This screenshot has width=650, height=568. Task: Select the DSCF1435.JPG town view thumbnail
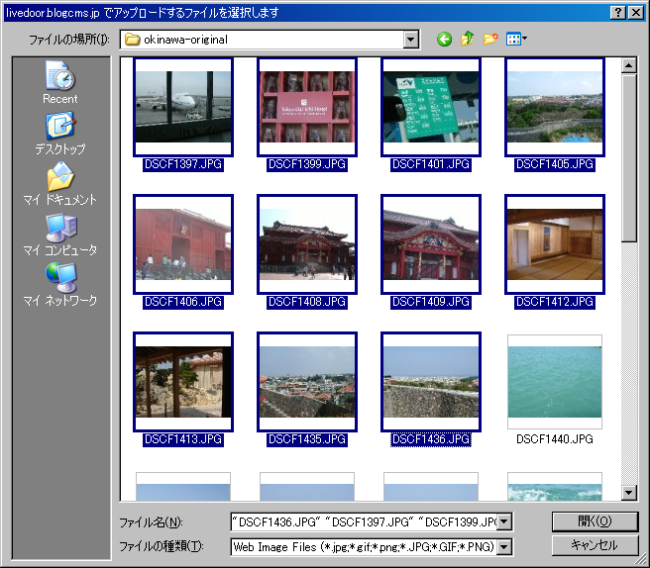pyautogui.click(x=307, y=382)
